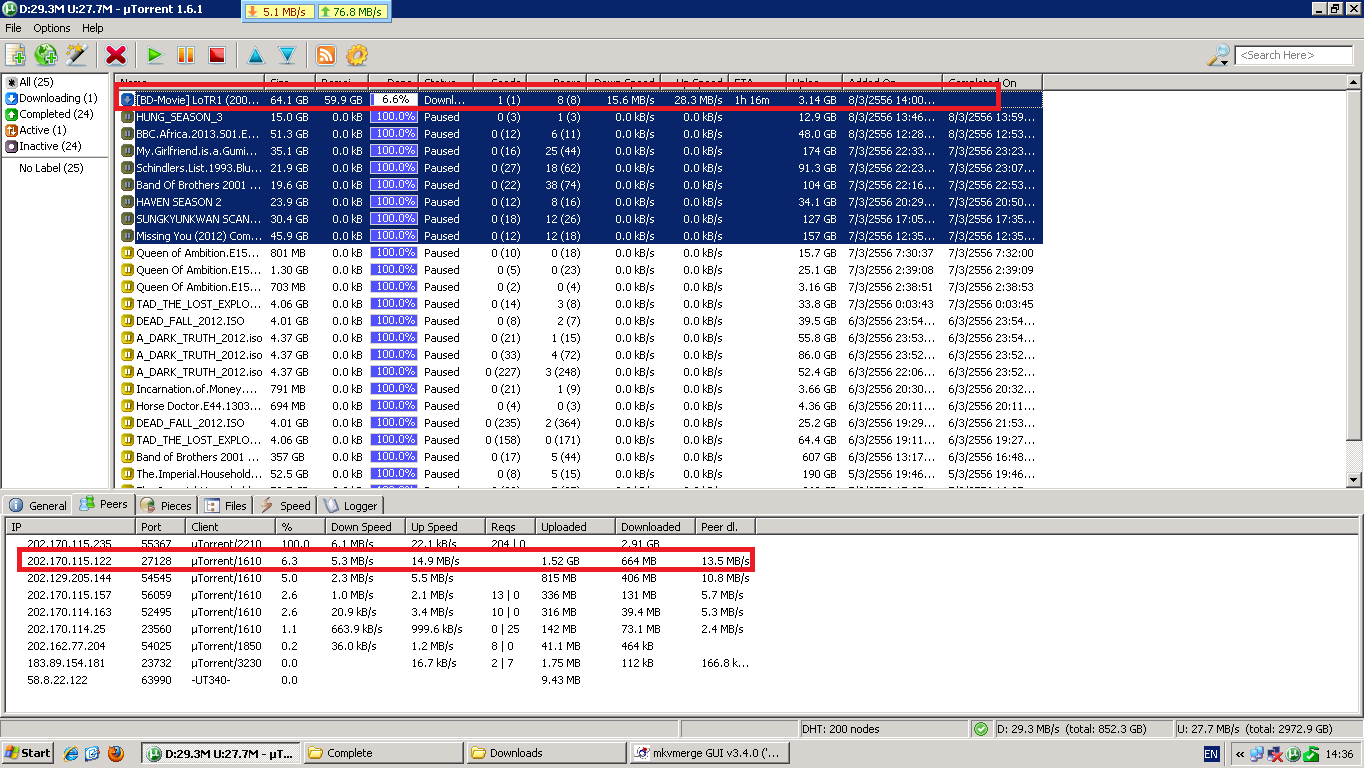Open the RSS Downloader icon
The image size is (1364, 768).
point(326,55)
